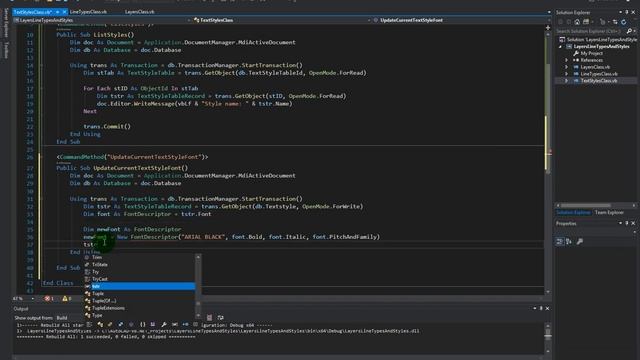This screenshot has height=360, width=640.
Task: Switch to the LineTypesClass.vb tab
Action: tap(88, 12)
